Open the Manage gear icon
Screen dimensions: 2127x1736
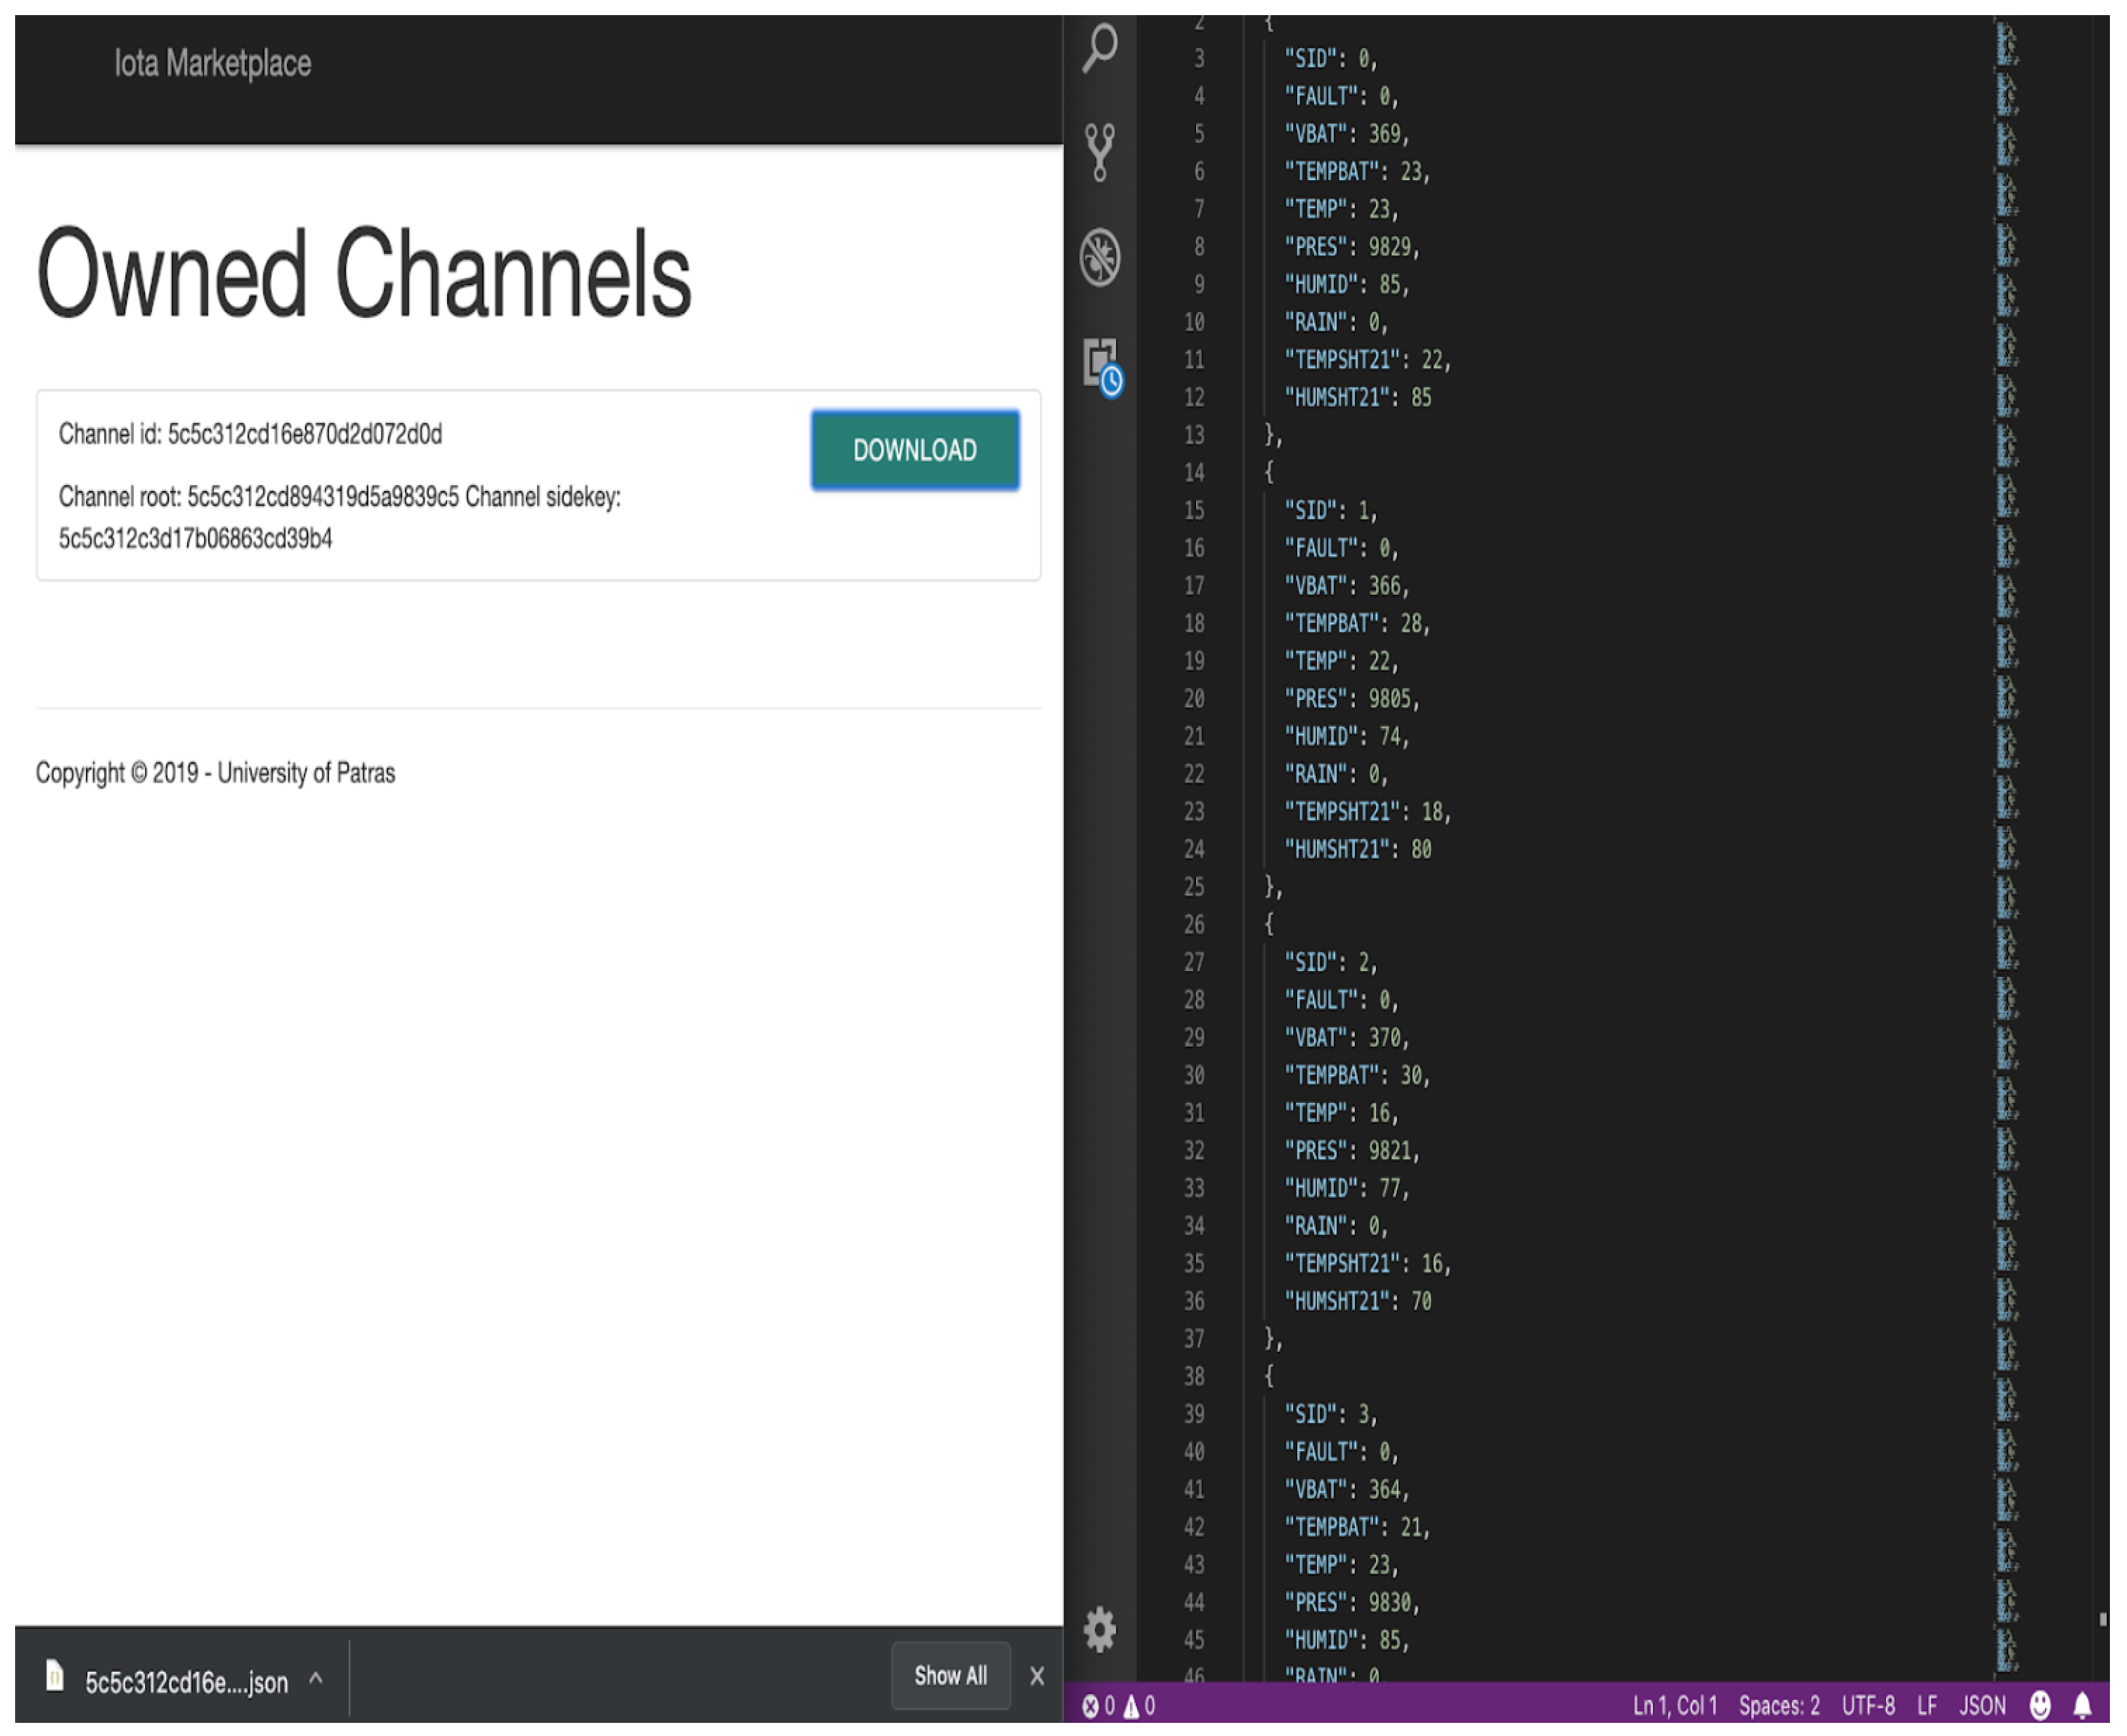(x=1100, y=1629)
